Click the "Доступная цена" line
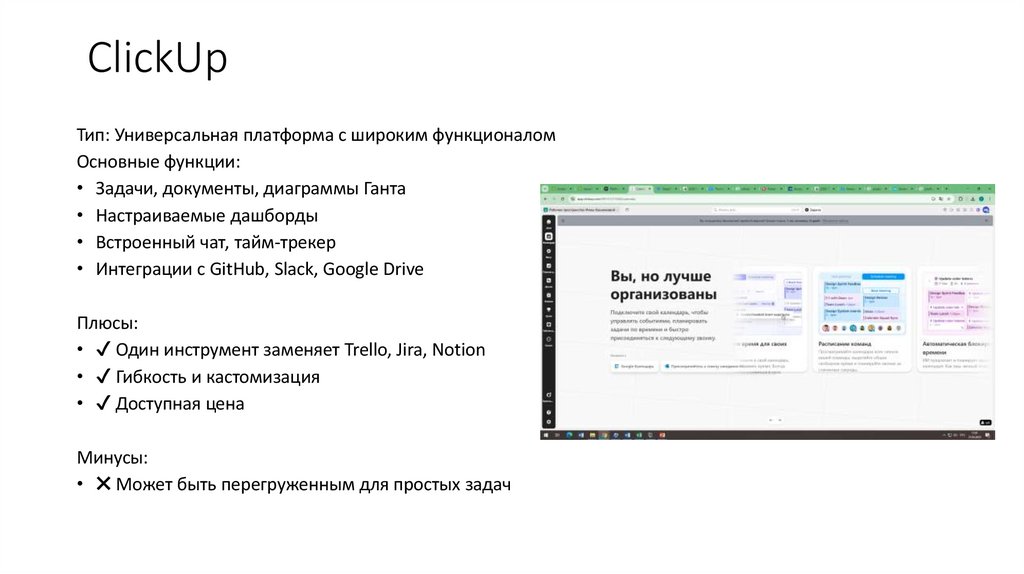Screen dimensions: 1024x574 [180, 404]
